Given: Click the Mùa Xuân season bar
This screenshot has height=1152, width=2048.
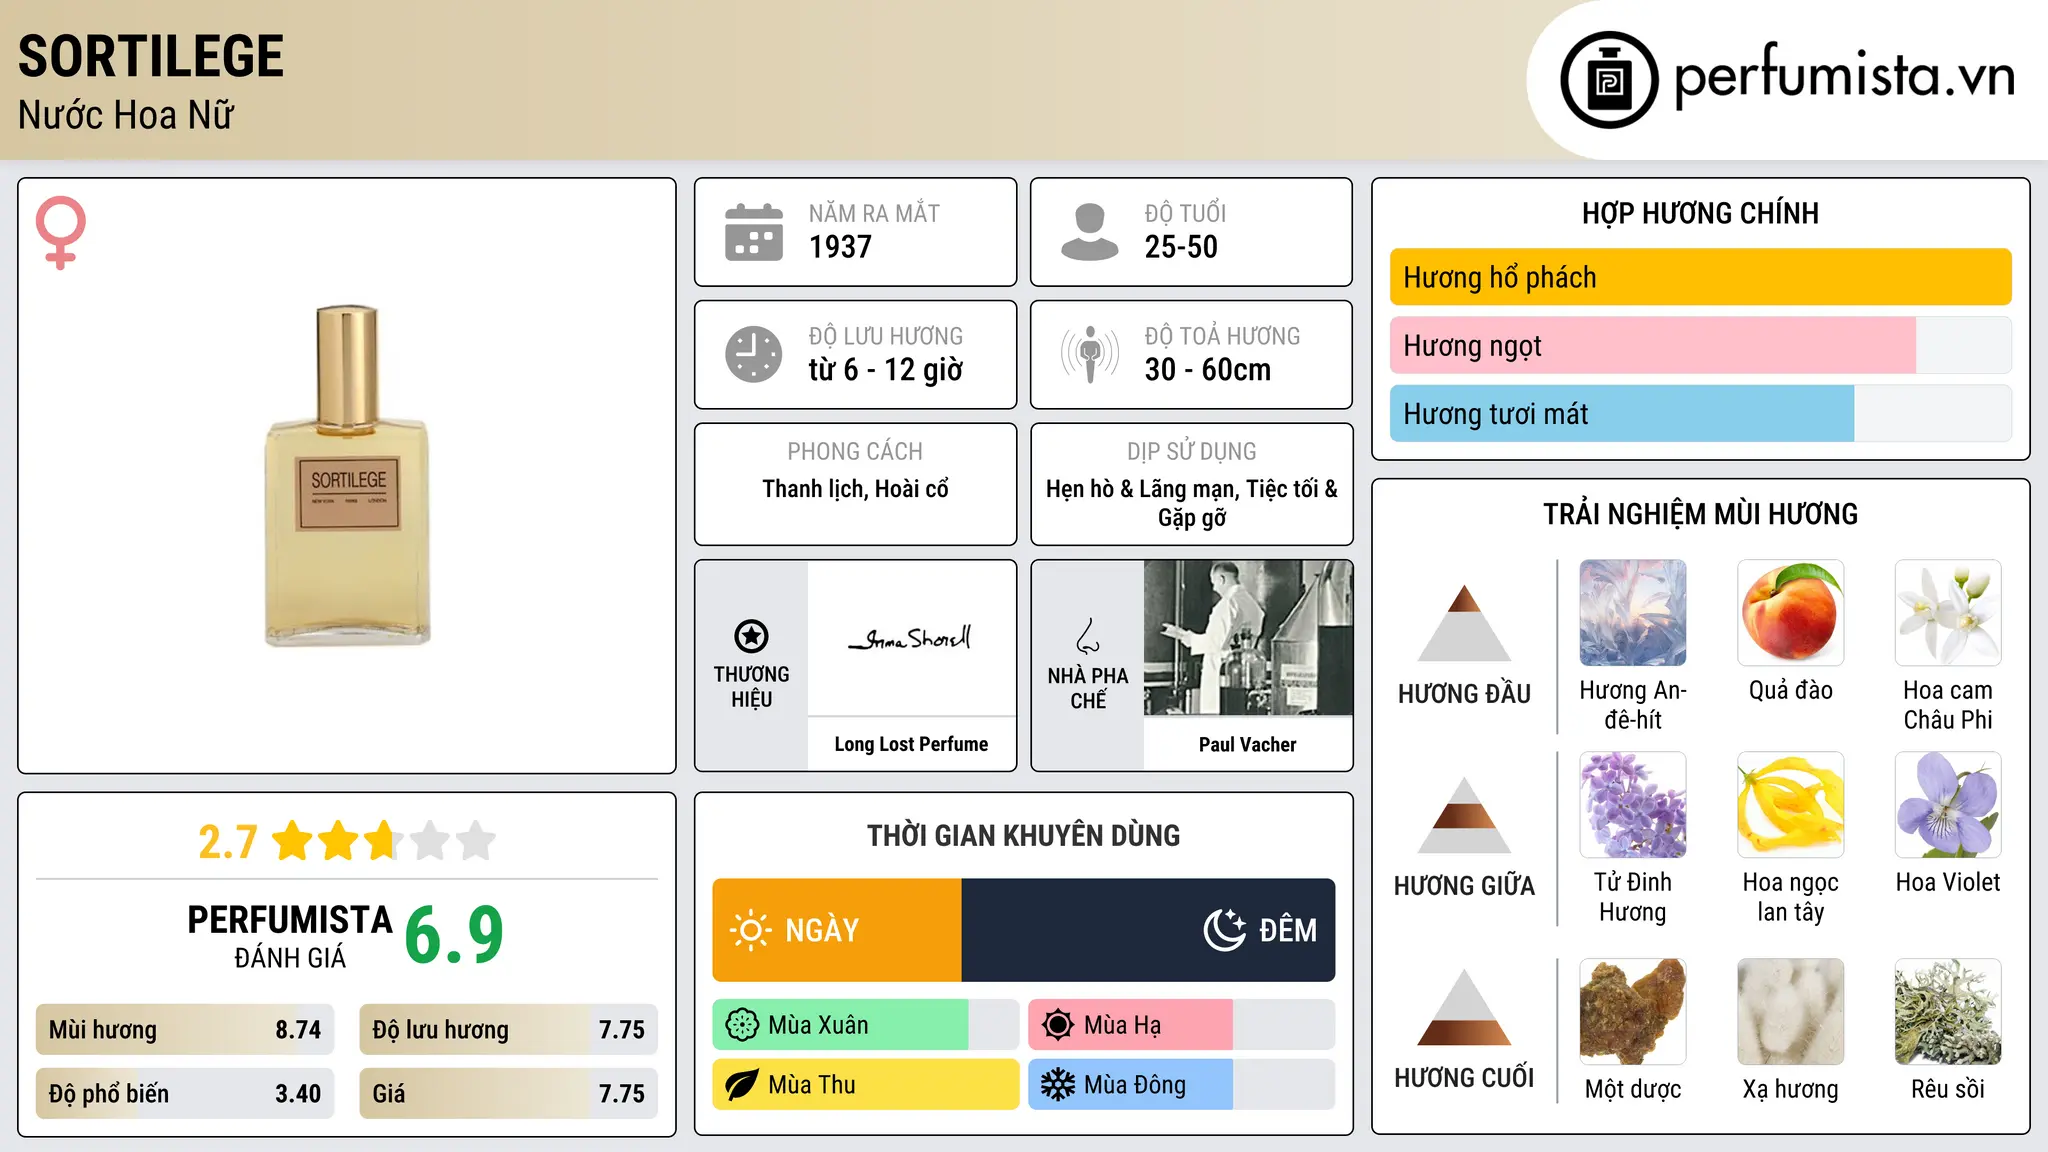Looking at the screenshot, I should click(x=866, y=1025).
